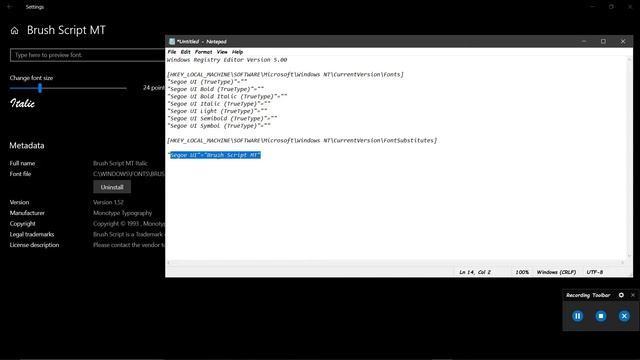Click the Settings window title

35,7
